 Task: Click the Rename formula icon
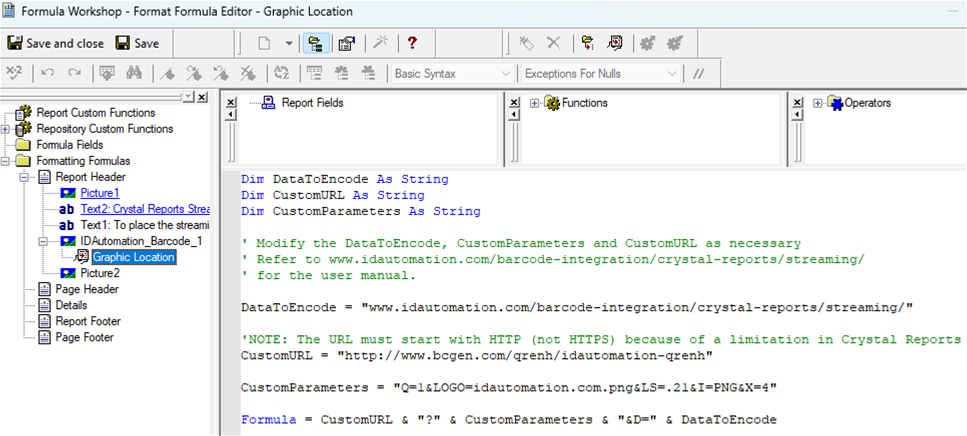[x=525, y=43]
